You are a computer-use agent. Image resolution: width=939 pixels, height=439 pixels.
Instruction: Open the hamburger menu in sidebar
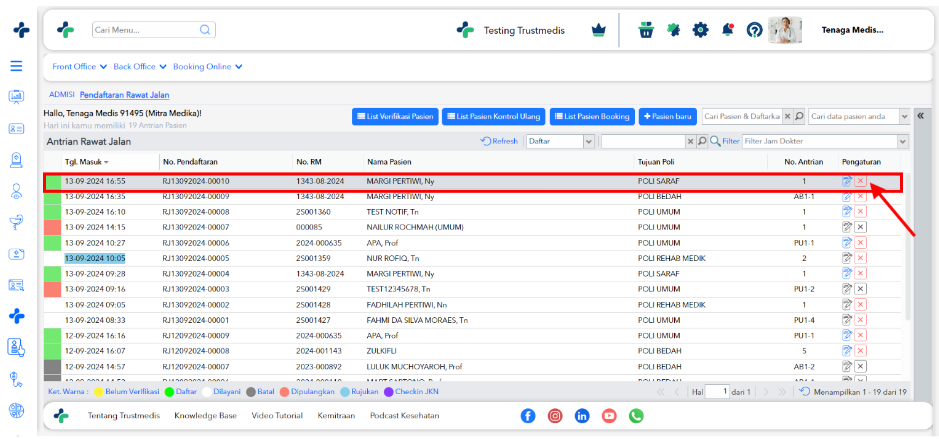point(17,66)
